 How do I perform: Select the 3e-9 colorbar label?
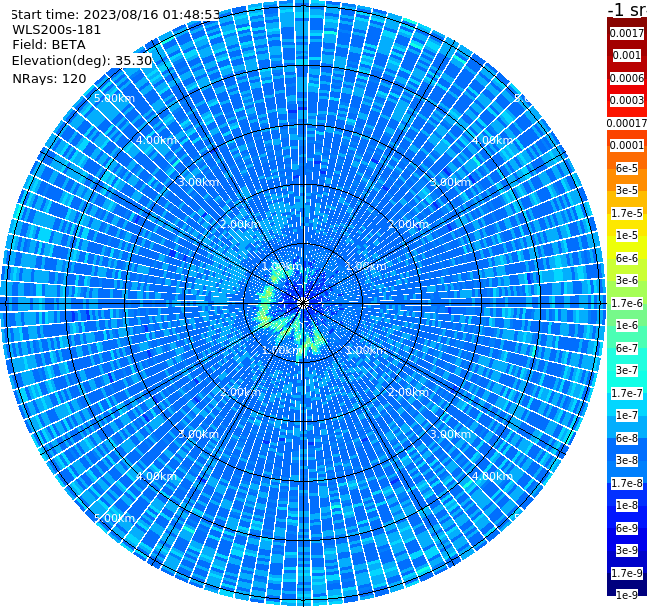pos(627,550)
